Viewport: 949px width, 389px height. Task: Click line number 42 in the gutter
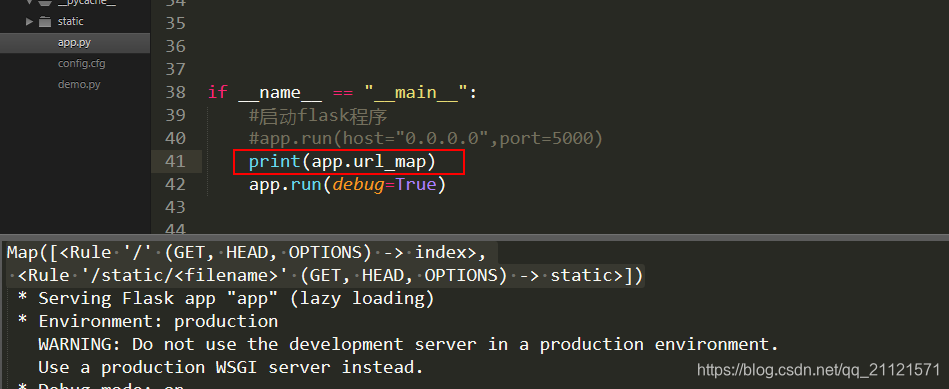(175, 185)
